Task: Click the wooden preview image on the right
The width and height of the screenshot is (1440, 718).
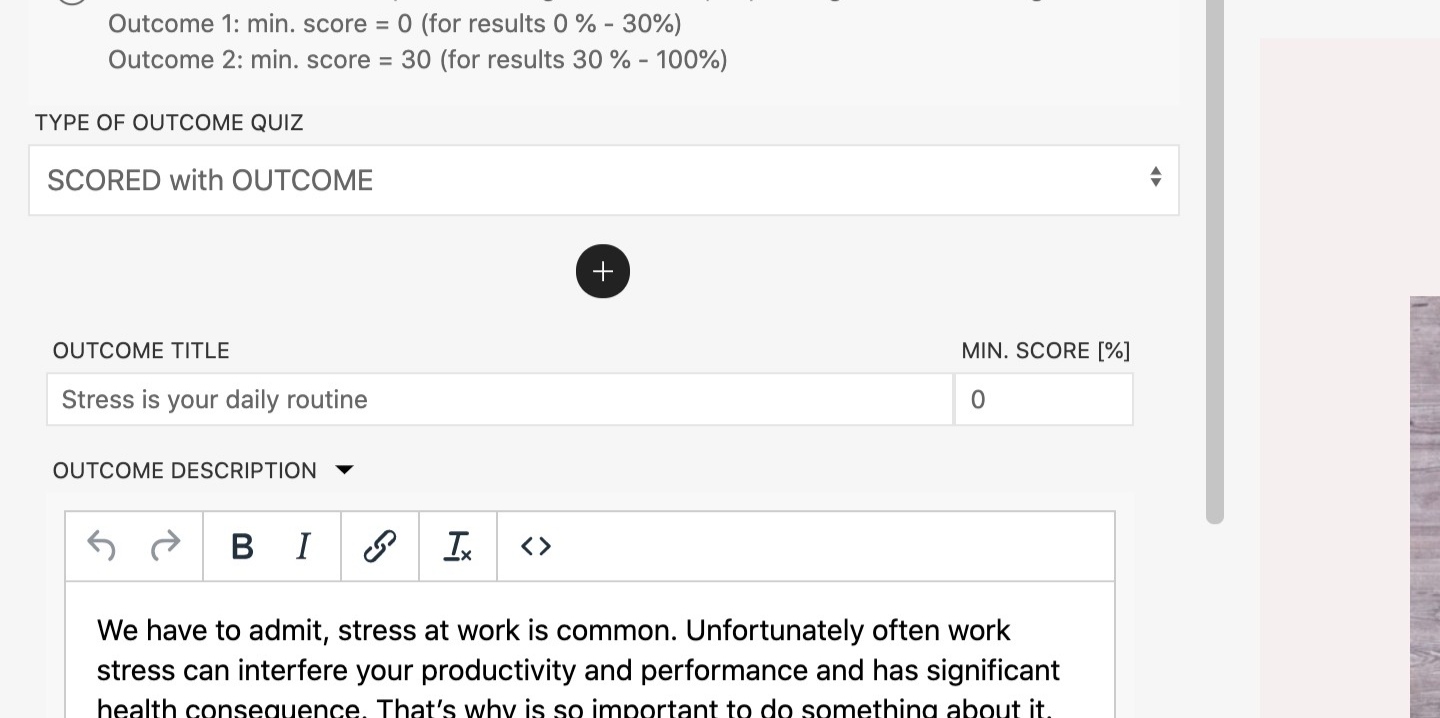Action: coord(1424,500)
